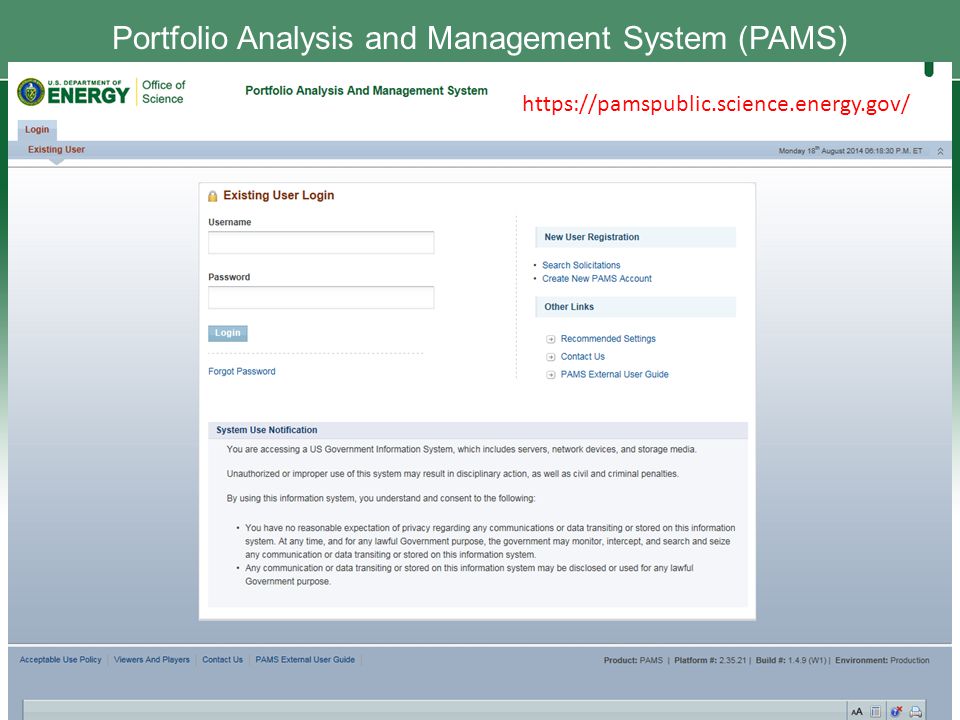Open the Recommended Settings link

pos(608,339)
